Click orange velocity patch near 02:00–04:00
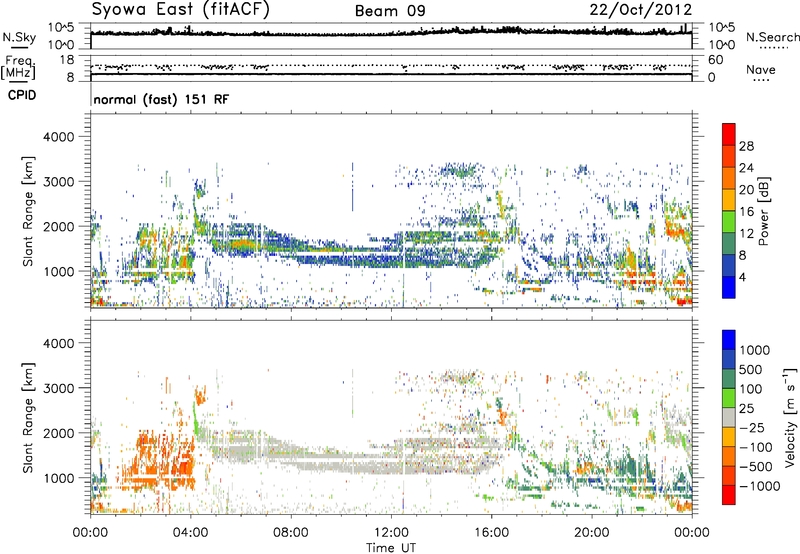800x554 pixels. click(163, 462)
